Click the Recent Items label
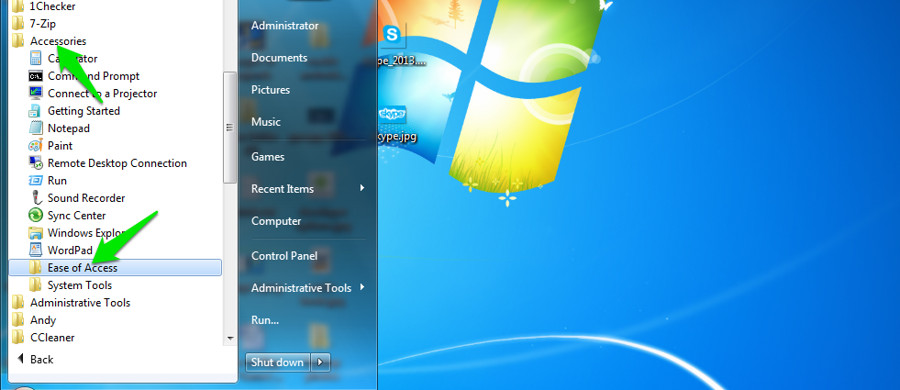The width and height of the screenshot is (900, 390). pos(282,188)
